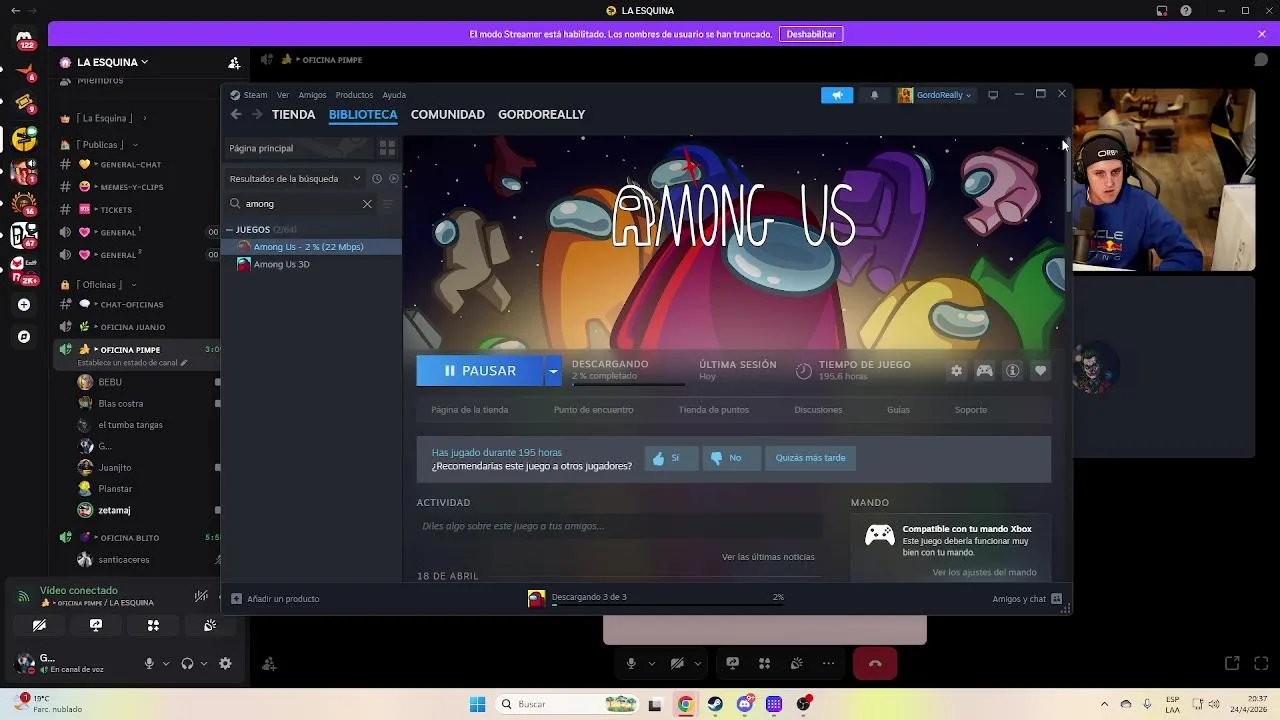
Task: Open Soporte link for Among Us
Action: (x=970, y=410)
